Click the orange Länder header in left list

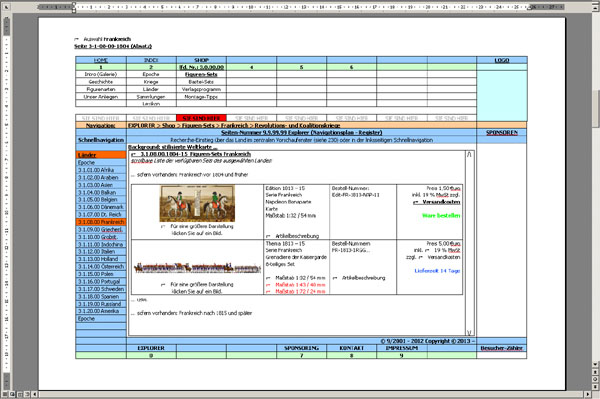(101, 155)
